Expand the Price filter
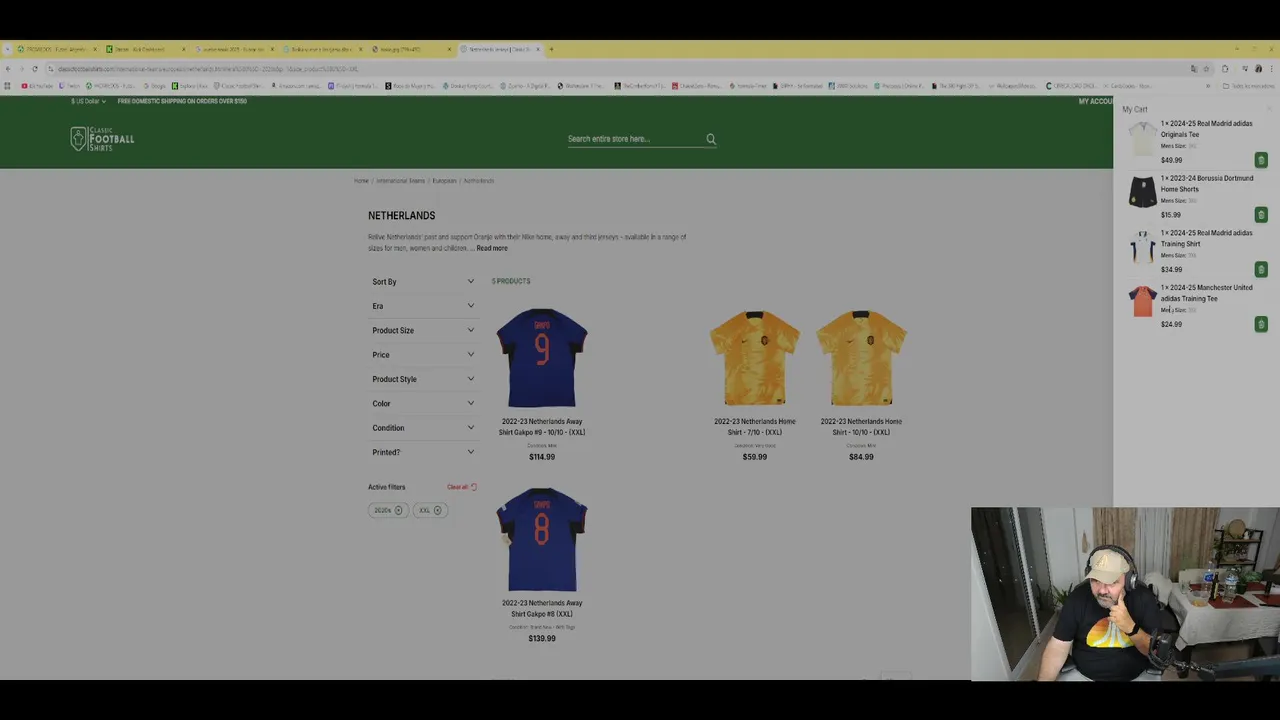The width and height of the screenshot is (1280, 720). 423,355
